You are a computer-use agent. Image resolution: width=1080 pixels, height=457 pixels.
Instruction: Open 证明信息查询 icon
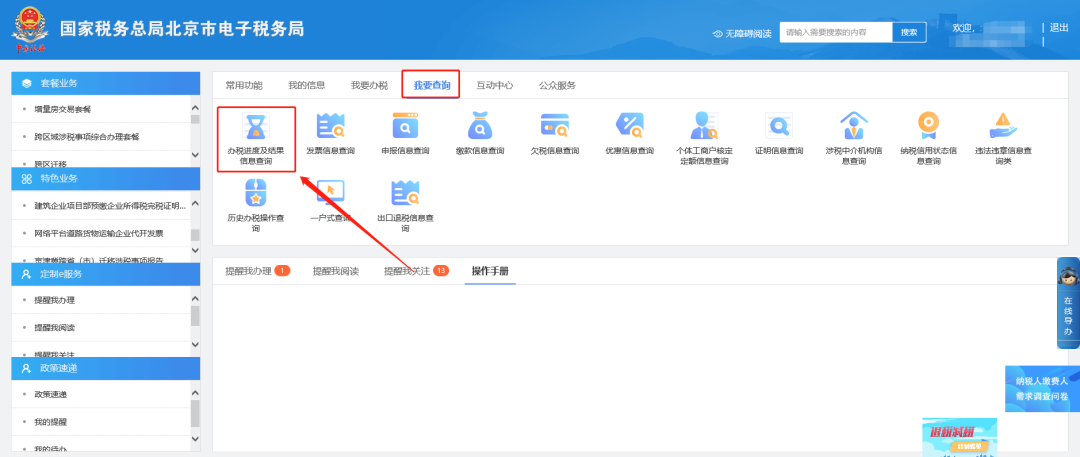pyautogui.click(x=779, y=125)
